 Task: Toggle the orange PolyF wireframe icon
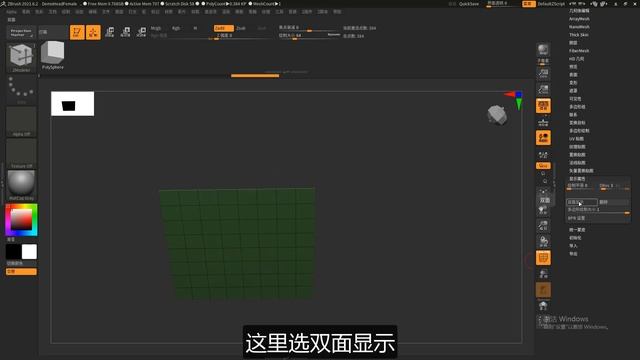pyautogui.click(x=543, y=258)
